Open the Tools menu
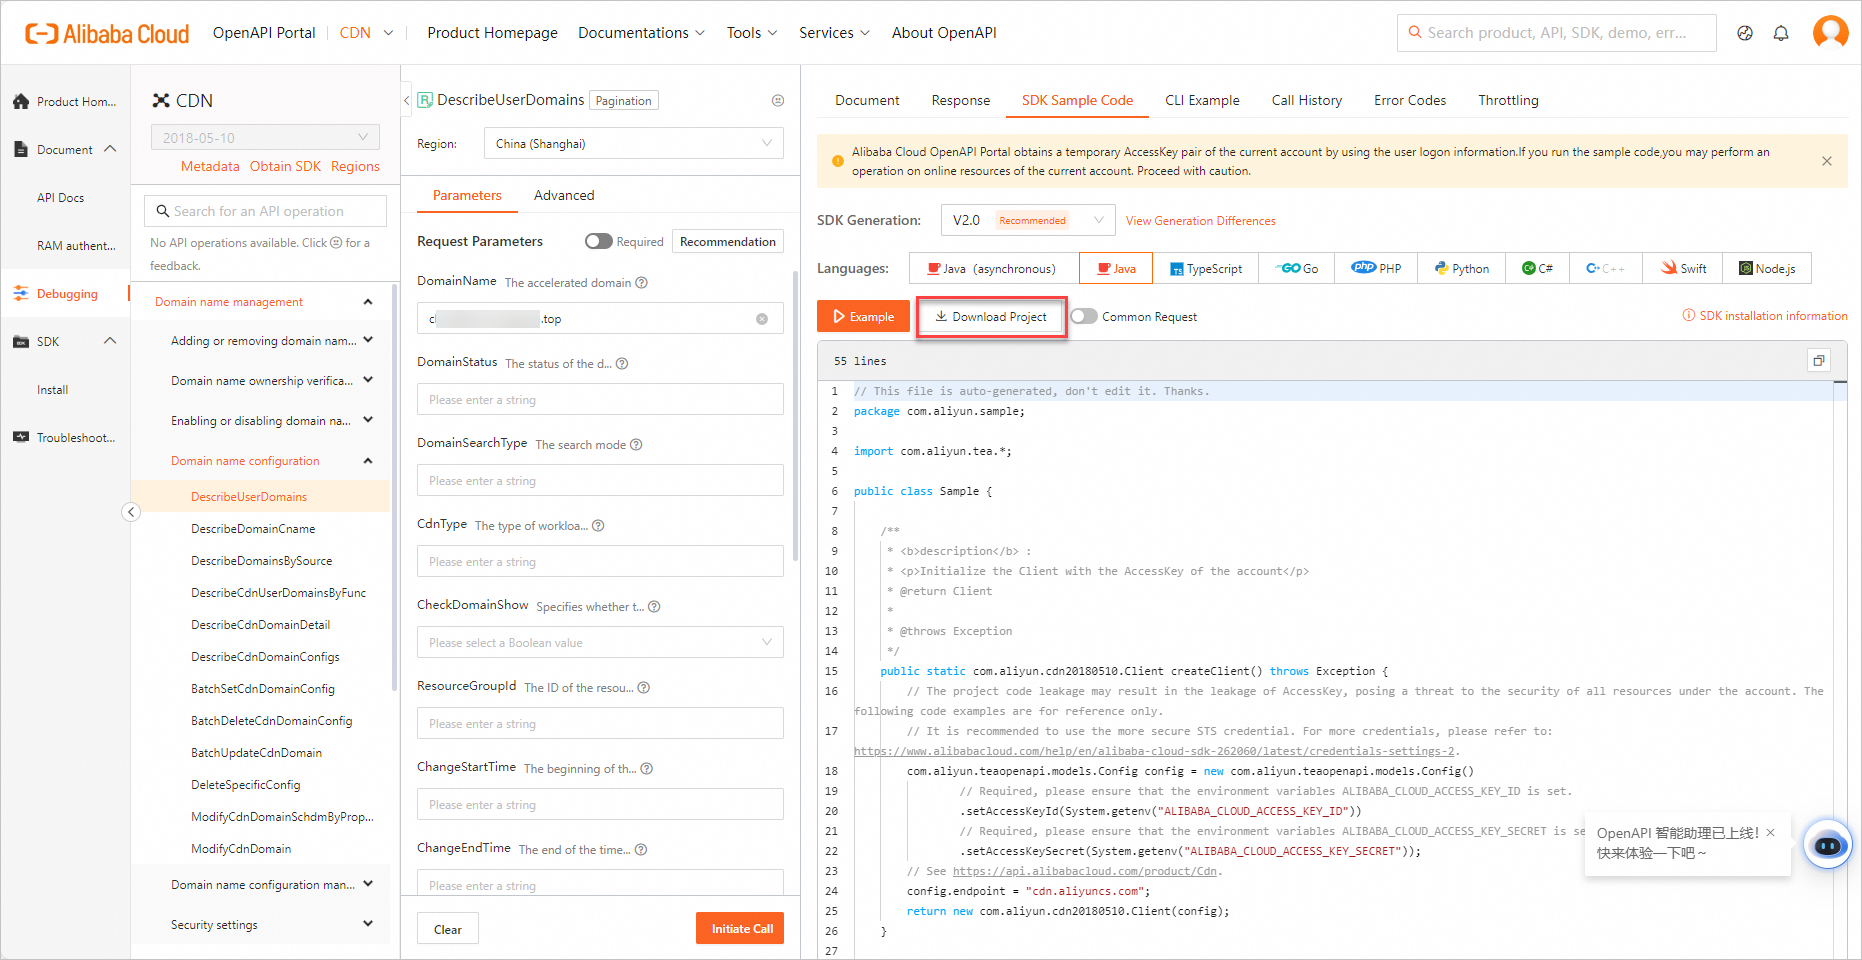Screen dimensions: 1862x960 [x=752, y=33]
